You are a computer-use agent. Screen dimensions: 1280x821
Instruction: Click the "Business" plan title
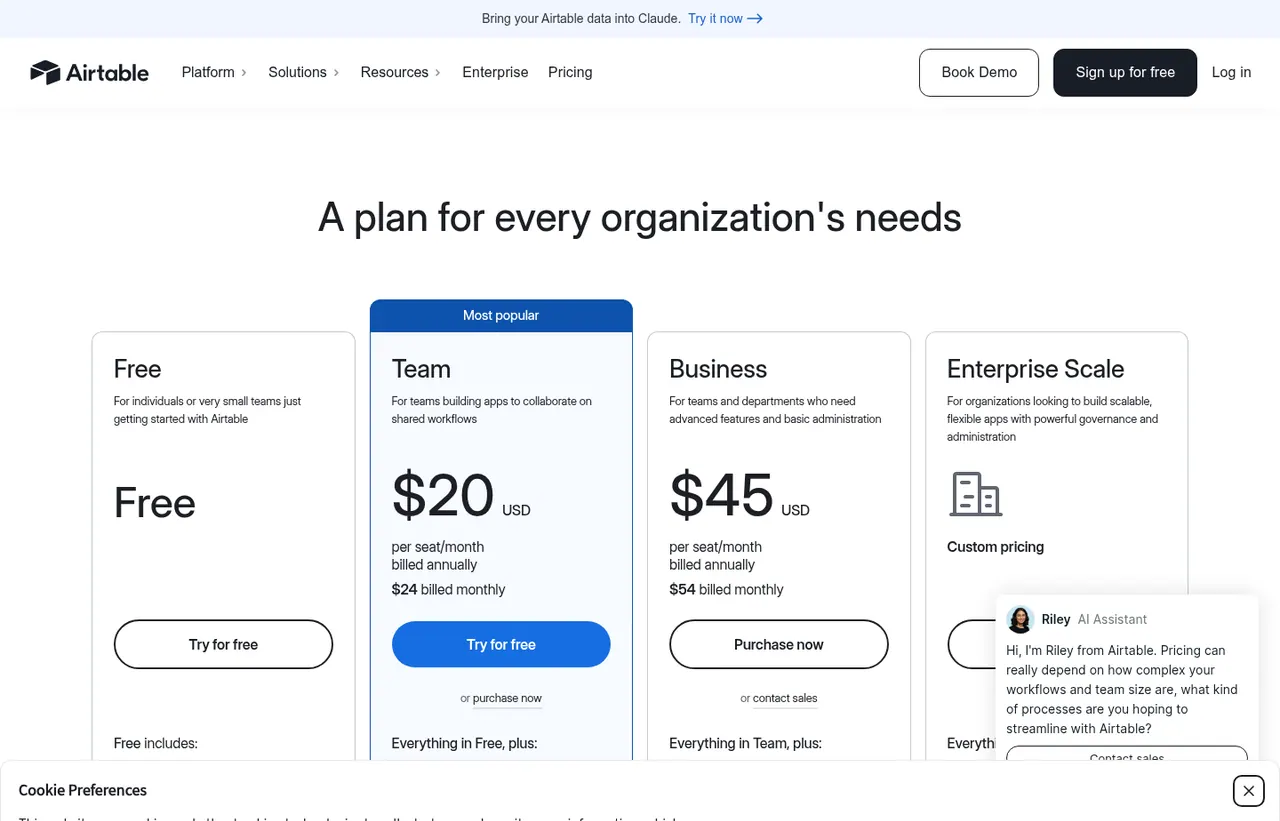[x=718, y=369]
